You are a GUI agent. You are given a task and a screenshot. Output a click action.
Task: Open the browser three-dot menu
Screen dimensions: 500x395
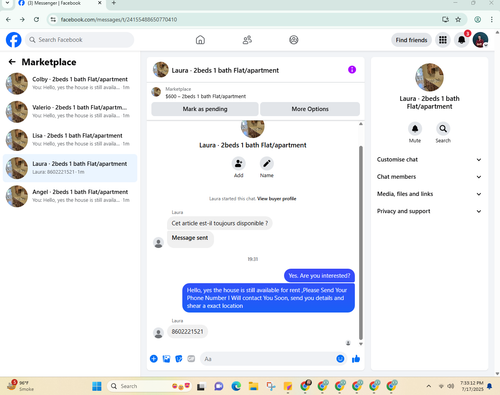click(492, 20)
